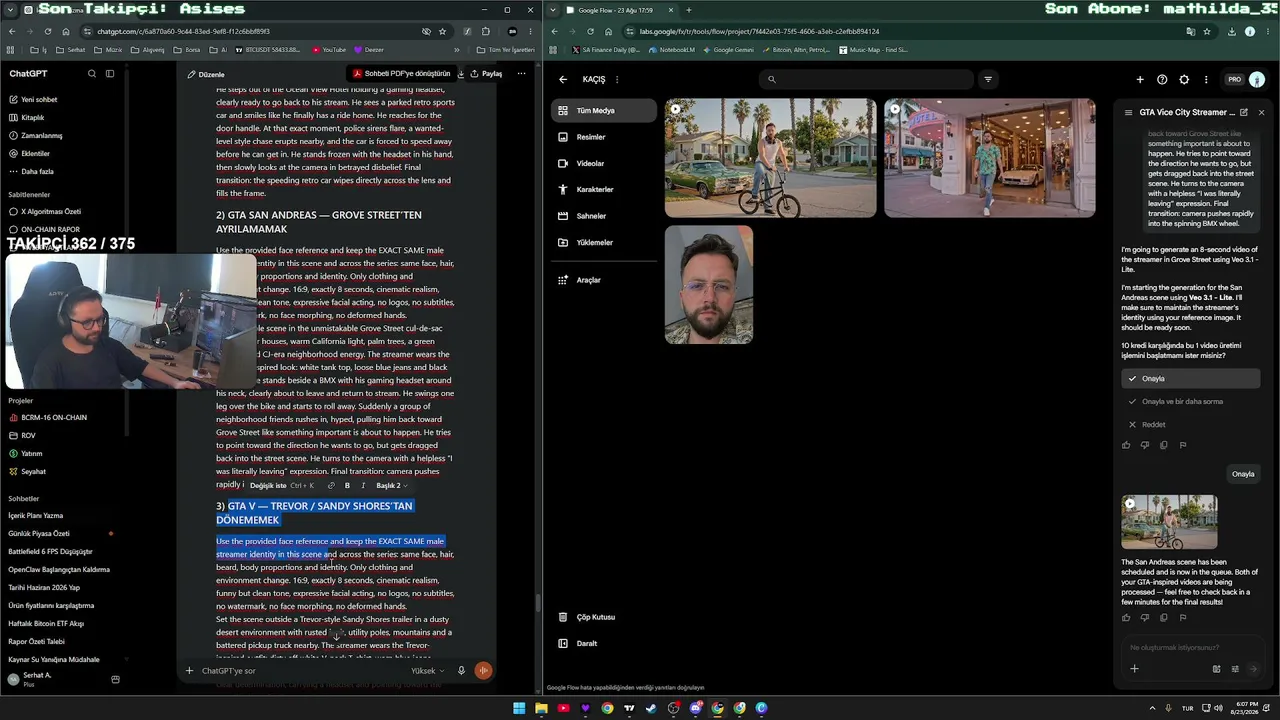Open the Yatırım project

[31, 454]
